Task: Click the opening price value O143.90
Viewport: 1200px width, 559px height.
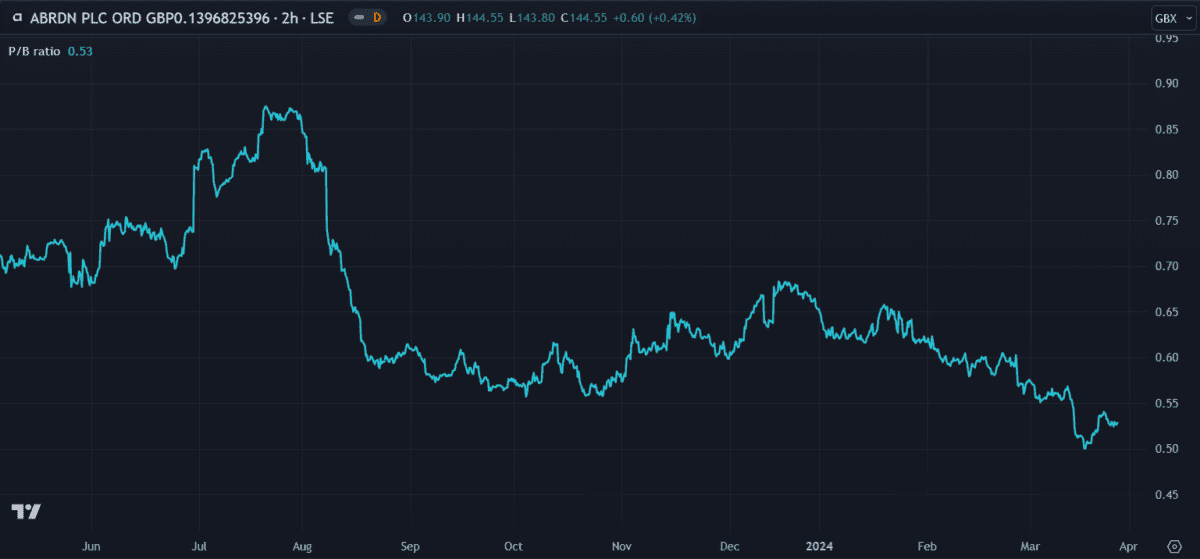Action: (x=426, y=18)
